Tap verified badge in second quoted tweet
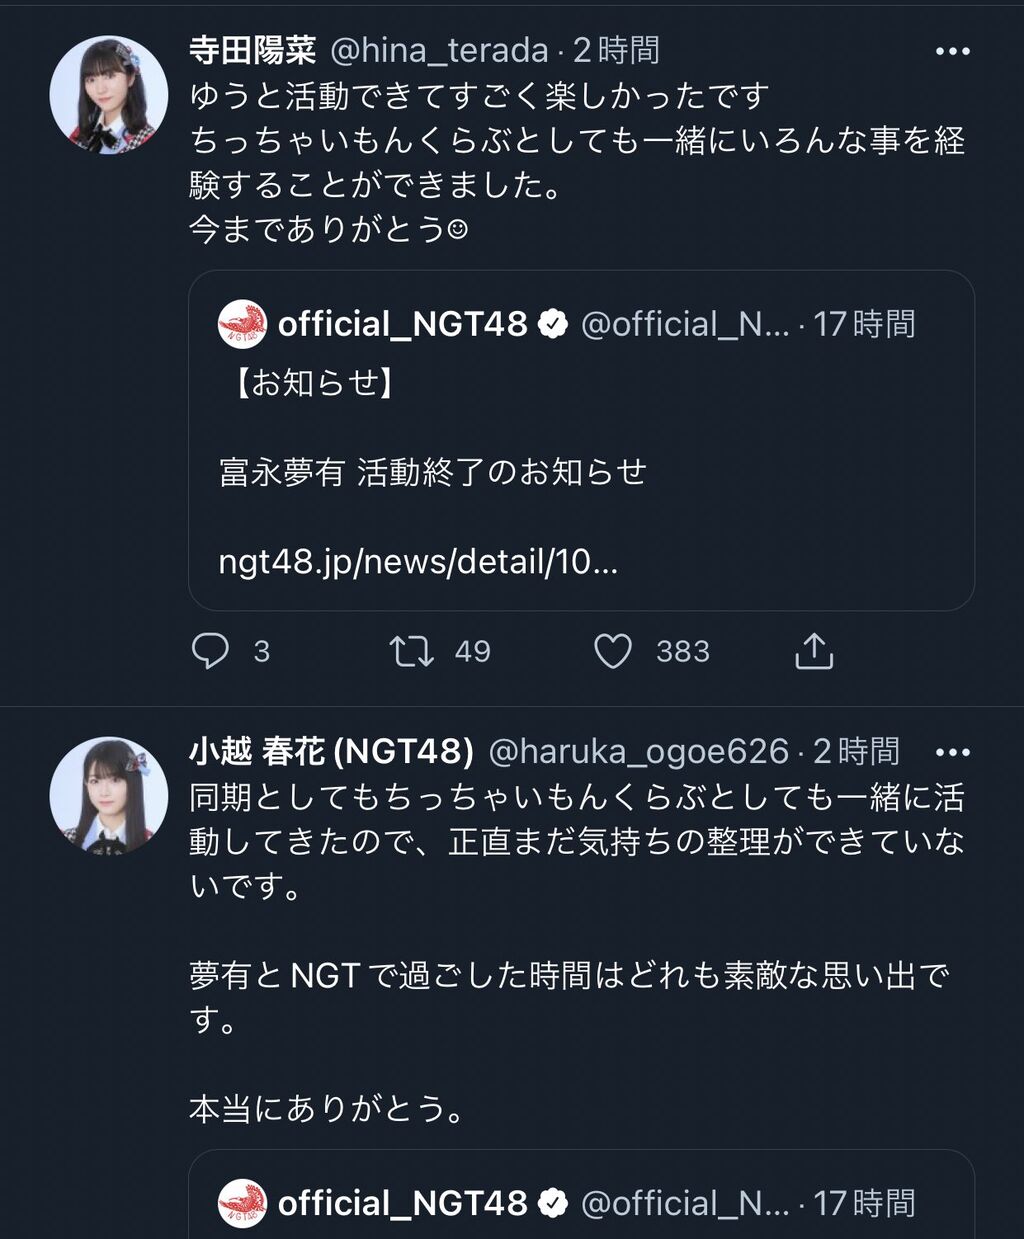This screenshot has width=1024, height=1239. (553, 1203)
